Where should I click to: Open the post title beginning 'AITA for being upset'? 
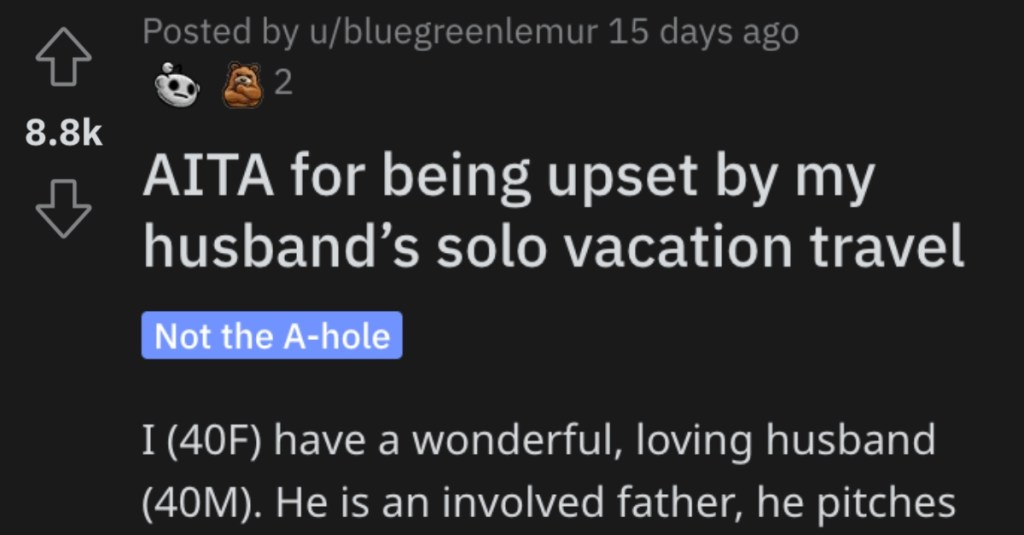pos(553,210)
